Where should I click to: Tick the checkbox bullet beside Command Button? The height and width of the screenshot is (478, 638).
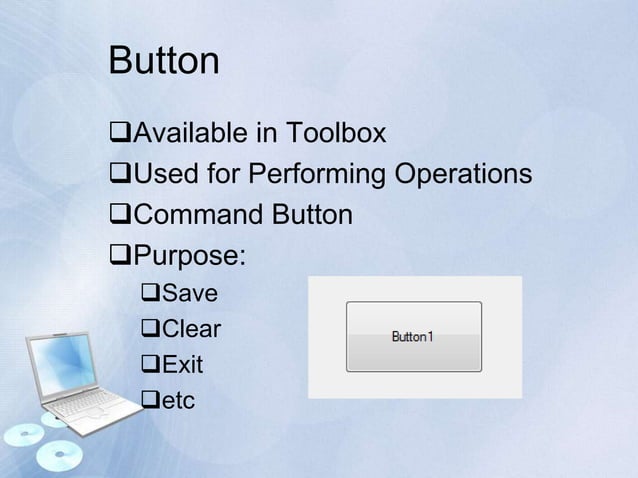pyautogui.click(x=120, y=214)
